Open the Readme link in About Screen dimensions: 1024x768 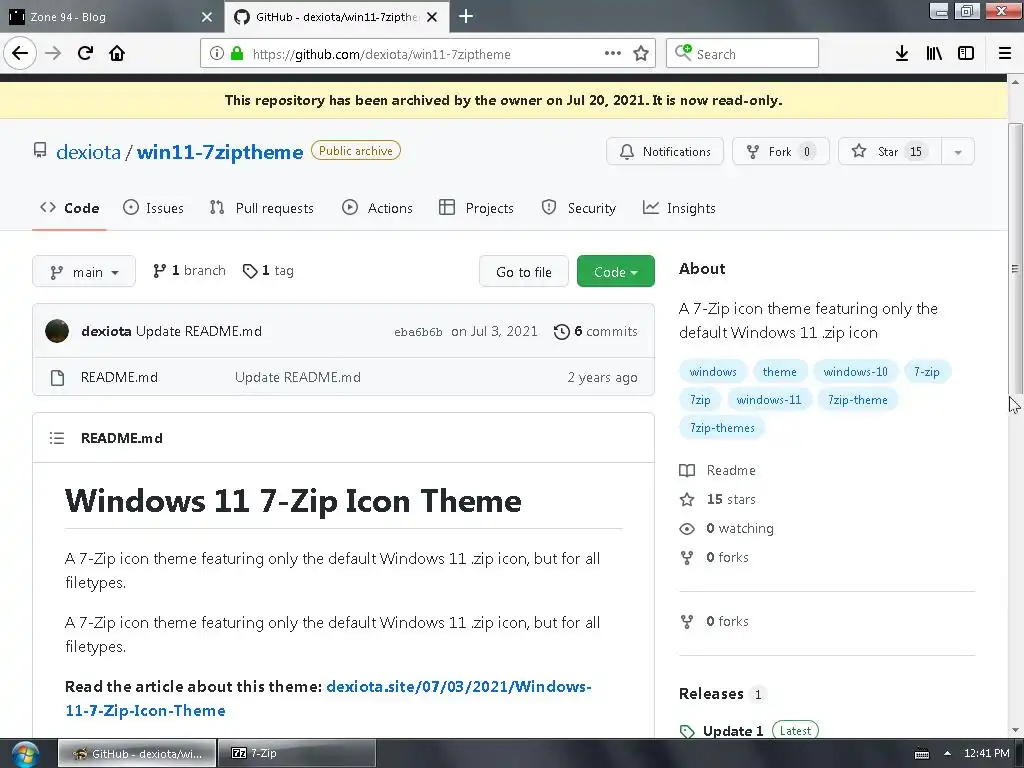tap(718, 470)
